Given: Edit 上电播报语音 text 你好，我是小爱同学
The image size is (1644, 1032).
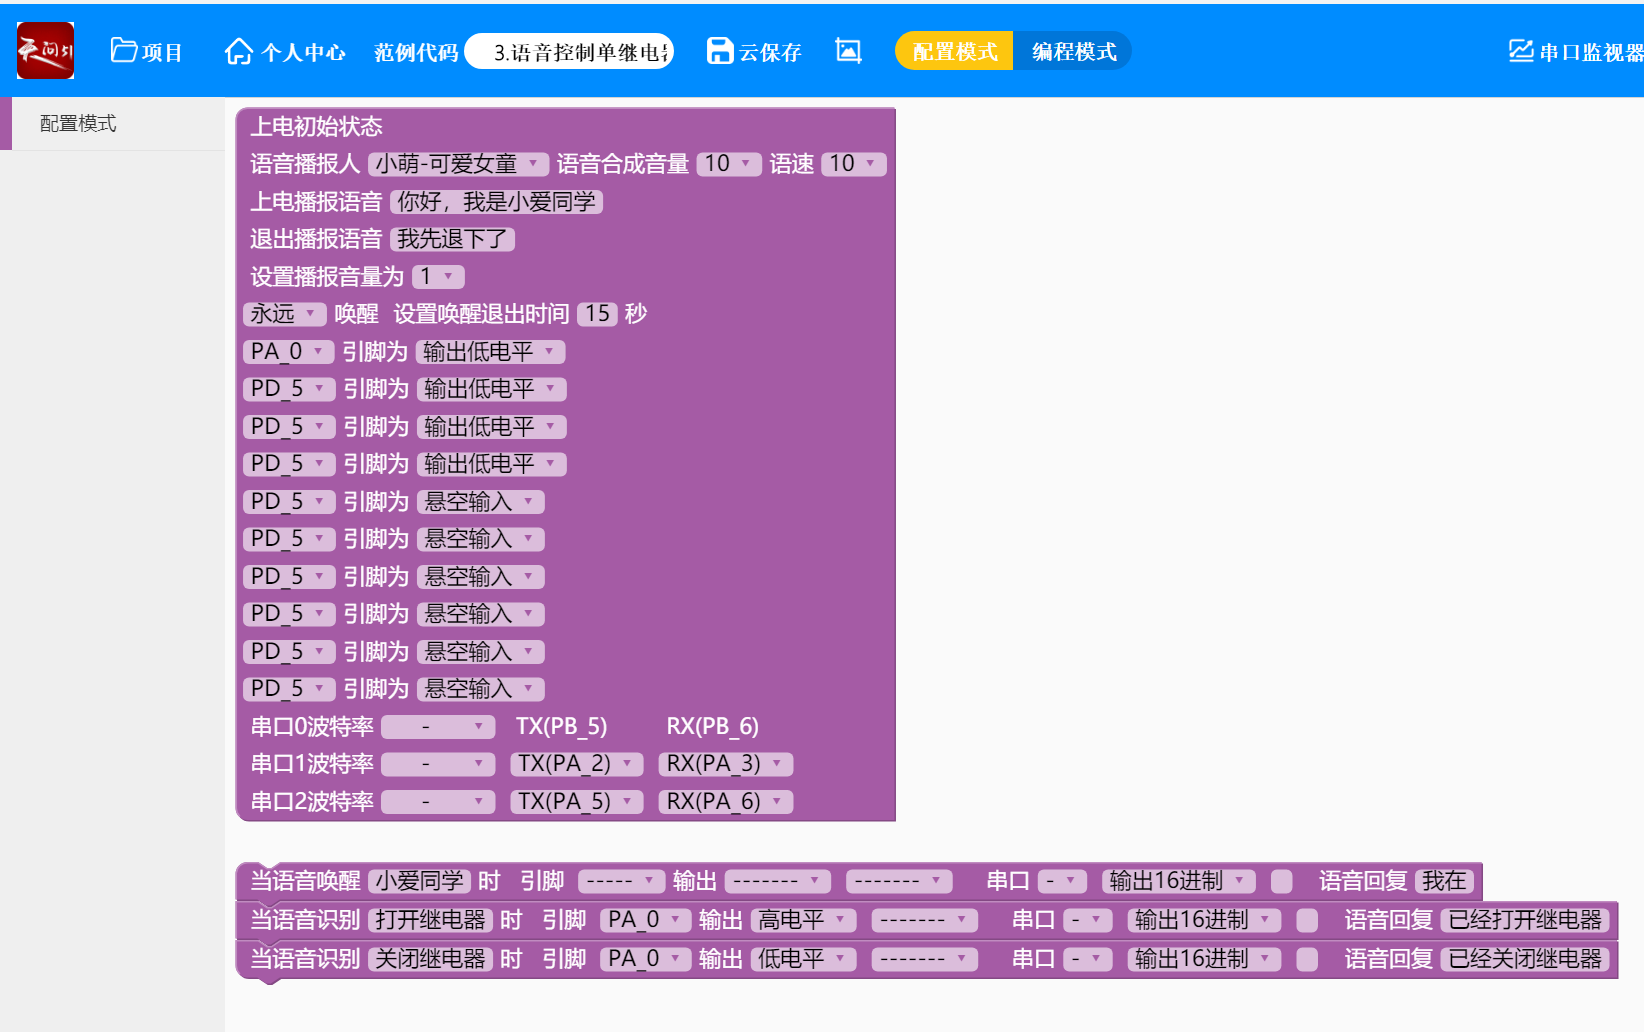Looking at the screenshot, I should pos(496,202).
